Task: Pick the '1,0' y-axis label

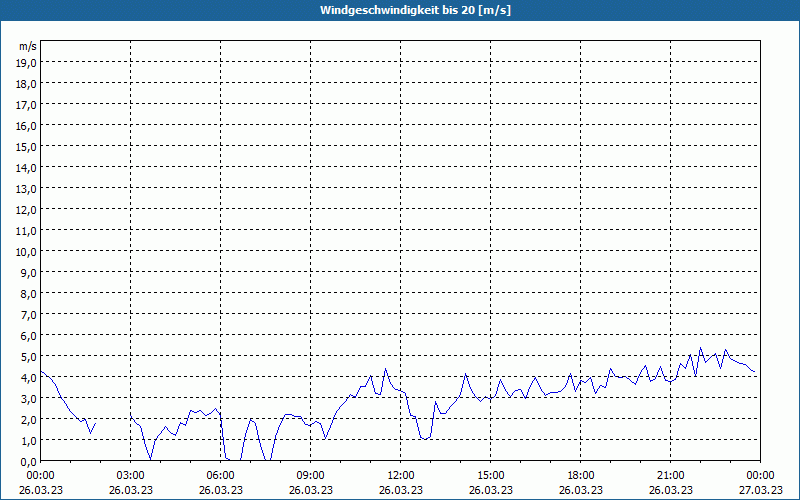Action: pyautogui.click(x=28, y=440)
